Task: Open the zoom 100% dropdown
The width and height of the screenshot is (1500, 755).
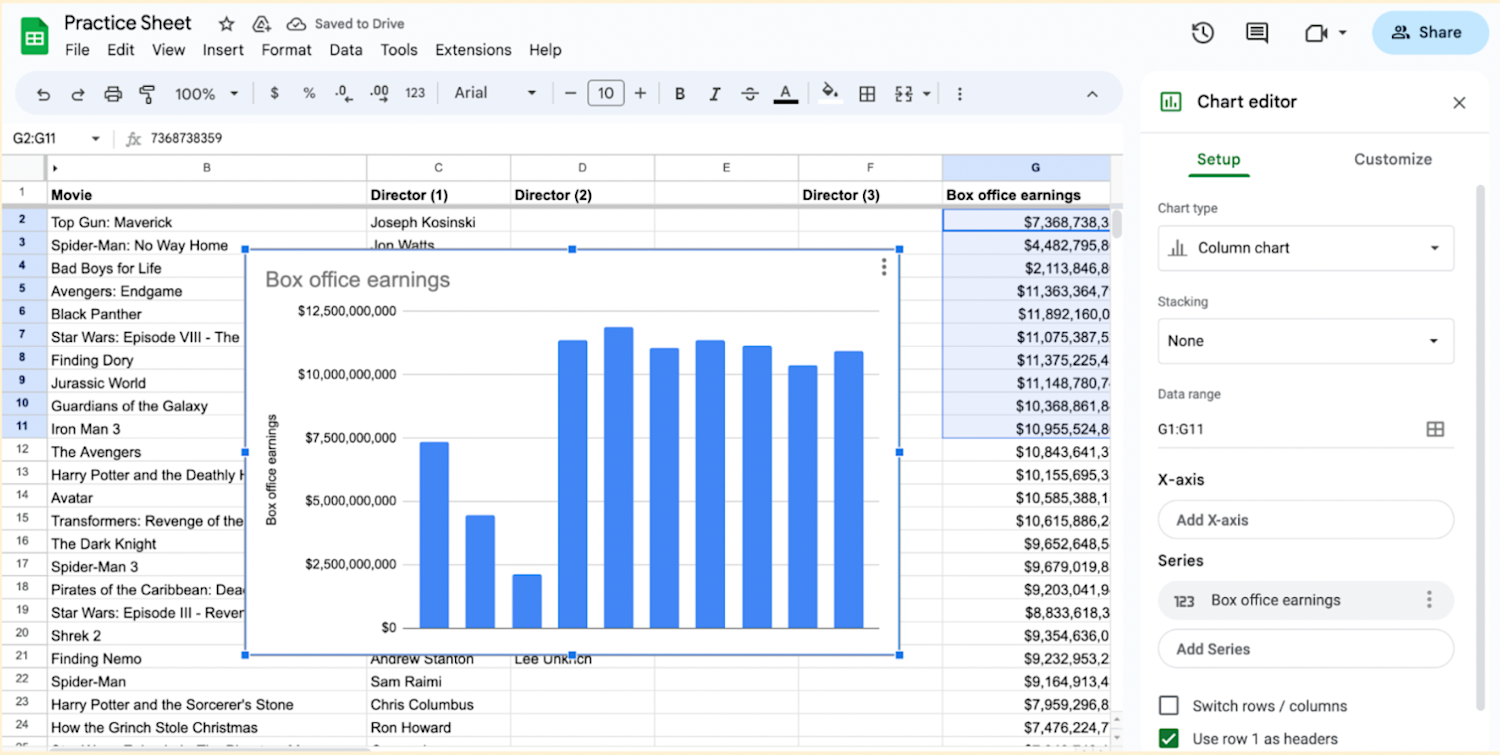Action: click(x=207, y=94)
